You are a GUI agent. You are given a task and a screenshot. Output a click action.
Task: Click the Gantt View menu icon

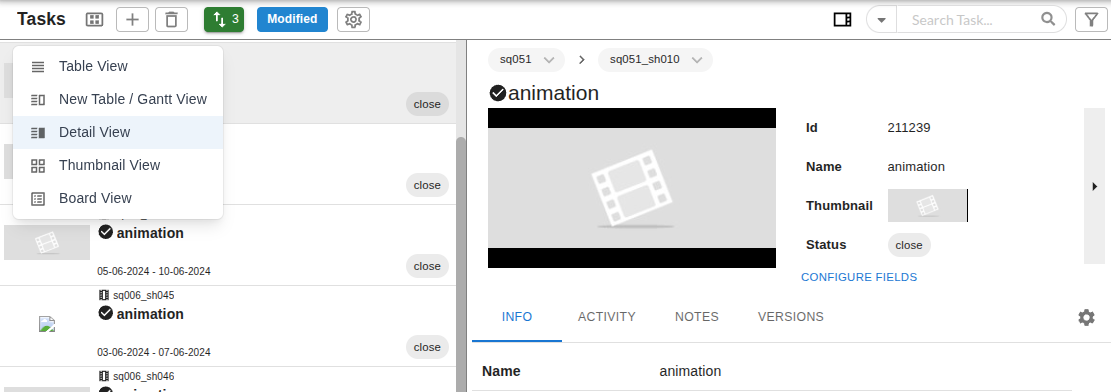pos(38,100)
